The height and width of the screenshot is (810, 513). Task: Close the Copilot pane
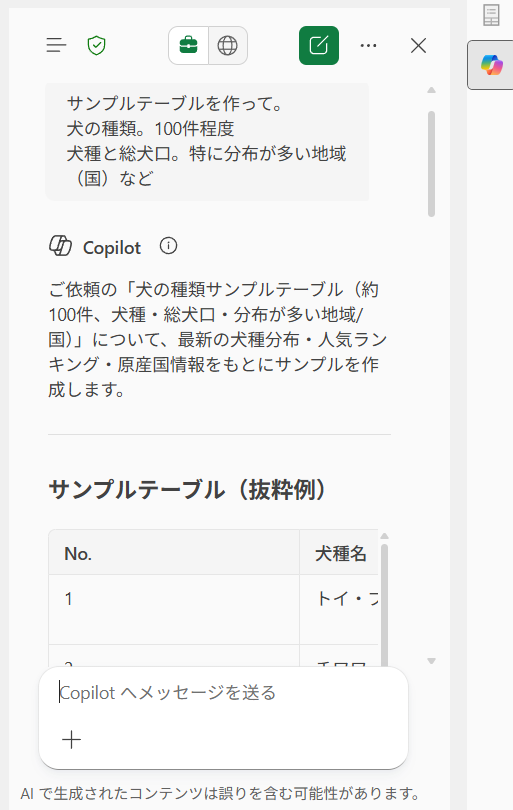pyautogui.click(x=418, y=45)
